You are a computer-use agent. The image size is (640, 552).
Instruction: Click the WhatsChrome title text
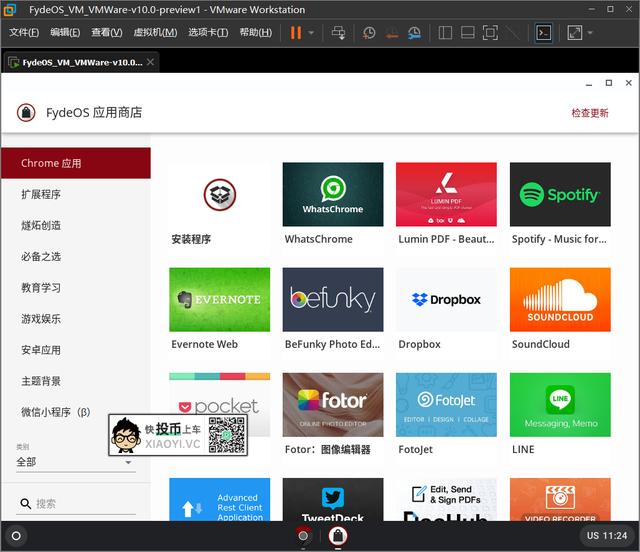[318, 239]
